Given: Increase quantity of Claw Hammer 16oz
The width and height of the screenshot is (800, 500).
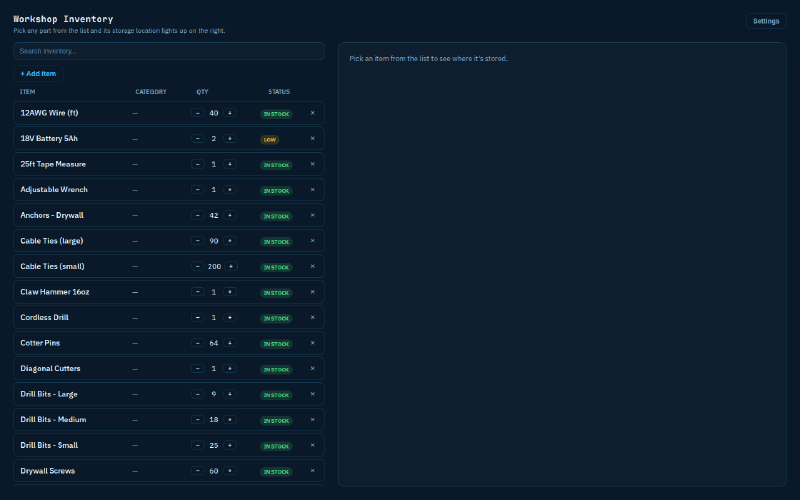Looking at the screenshot, I should [230, 292].
